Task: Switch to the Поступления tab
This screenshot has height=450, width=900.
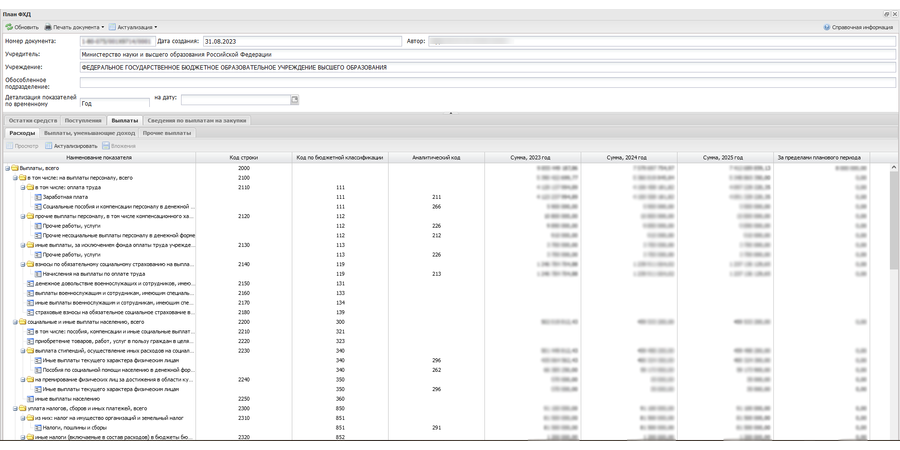Action: [x=83, y=121]
